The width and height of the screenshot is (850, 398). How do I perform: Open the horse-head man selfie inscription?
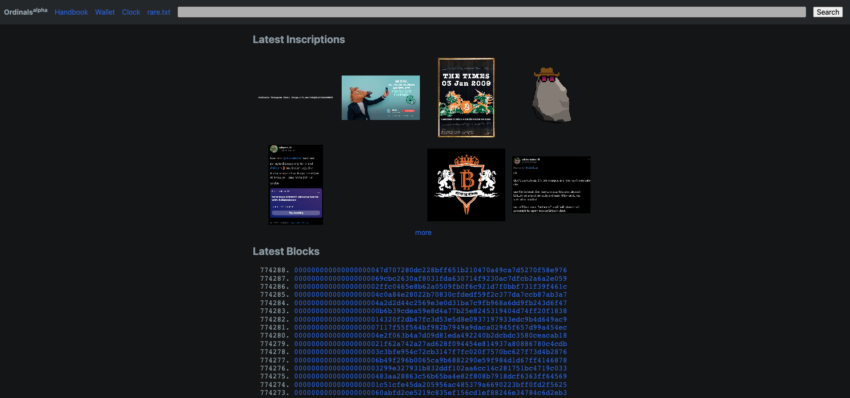click(381, 98)
